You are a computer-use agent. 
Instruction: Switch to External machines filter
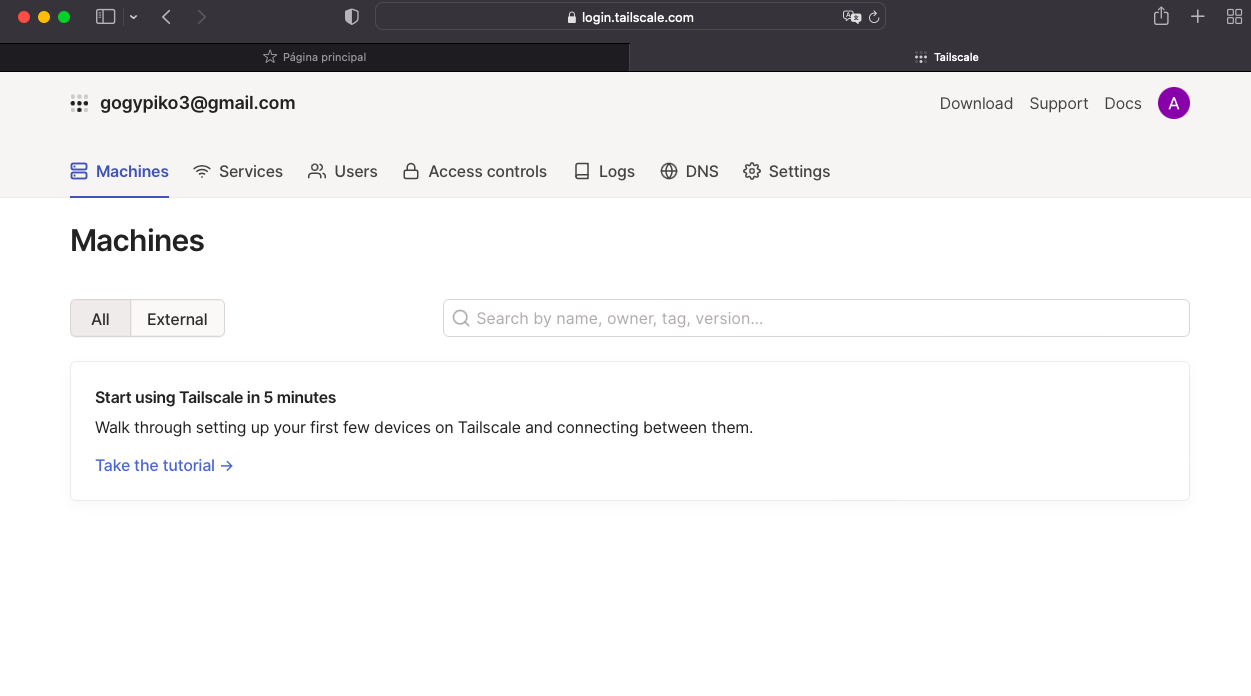pyautogui.click(x=177, y=319)
